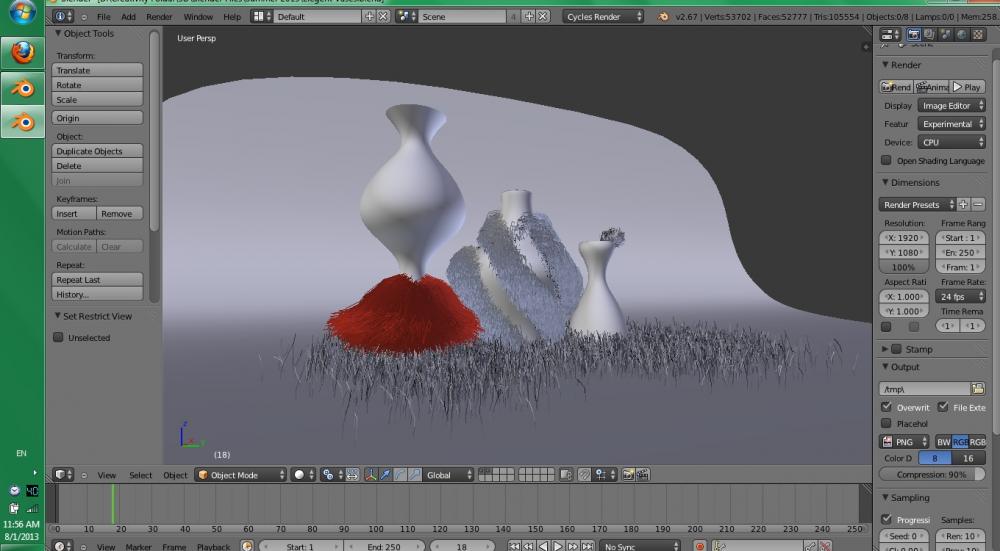
Task: Open the Global orientation dropdown
Action: click(449, 474)
